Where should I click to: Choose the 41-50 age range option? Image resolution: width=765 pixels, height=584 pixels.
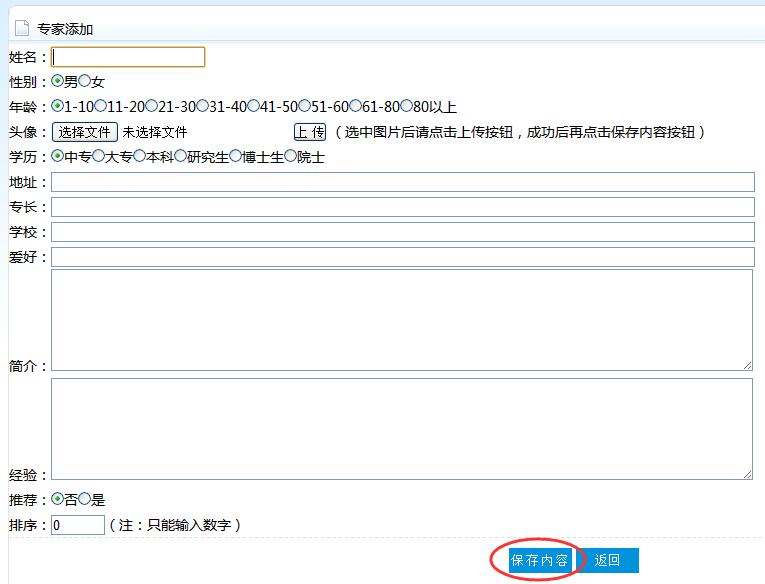pos(254,106)
